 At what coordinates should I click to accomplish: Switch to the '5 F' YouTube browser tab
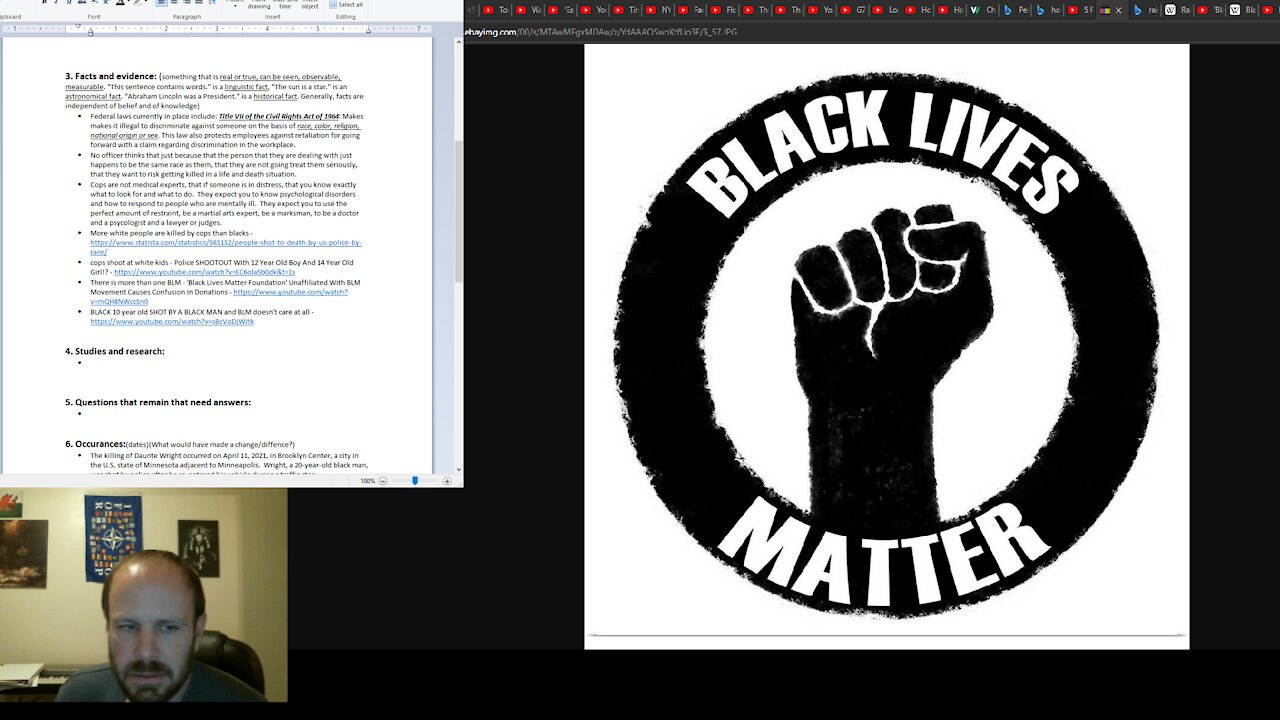(1080, 10)
